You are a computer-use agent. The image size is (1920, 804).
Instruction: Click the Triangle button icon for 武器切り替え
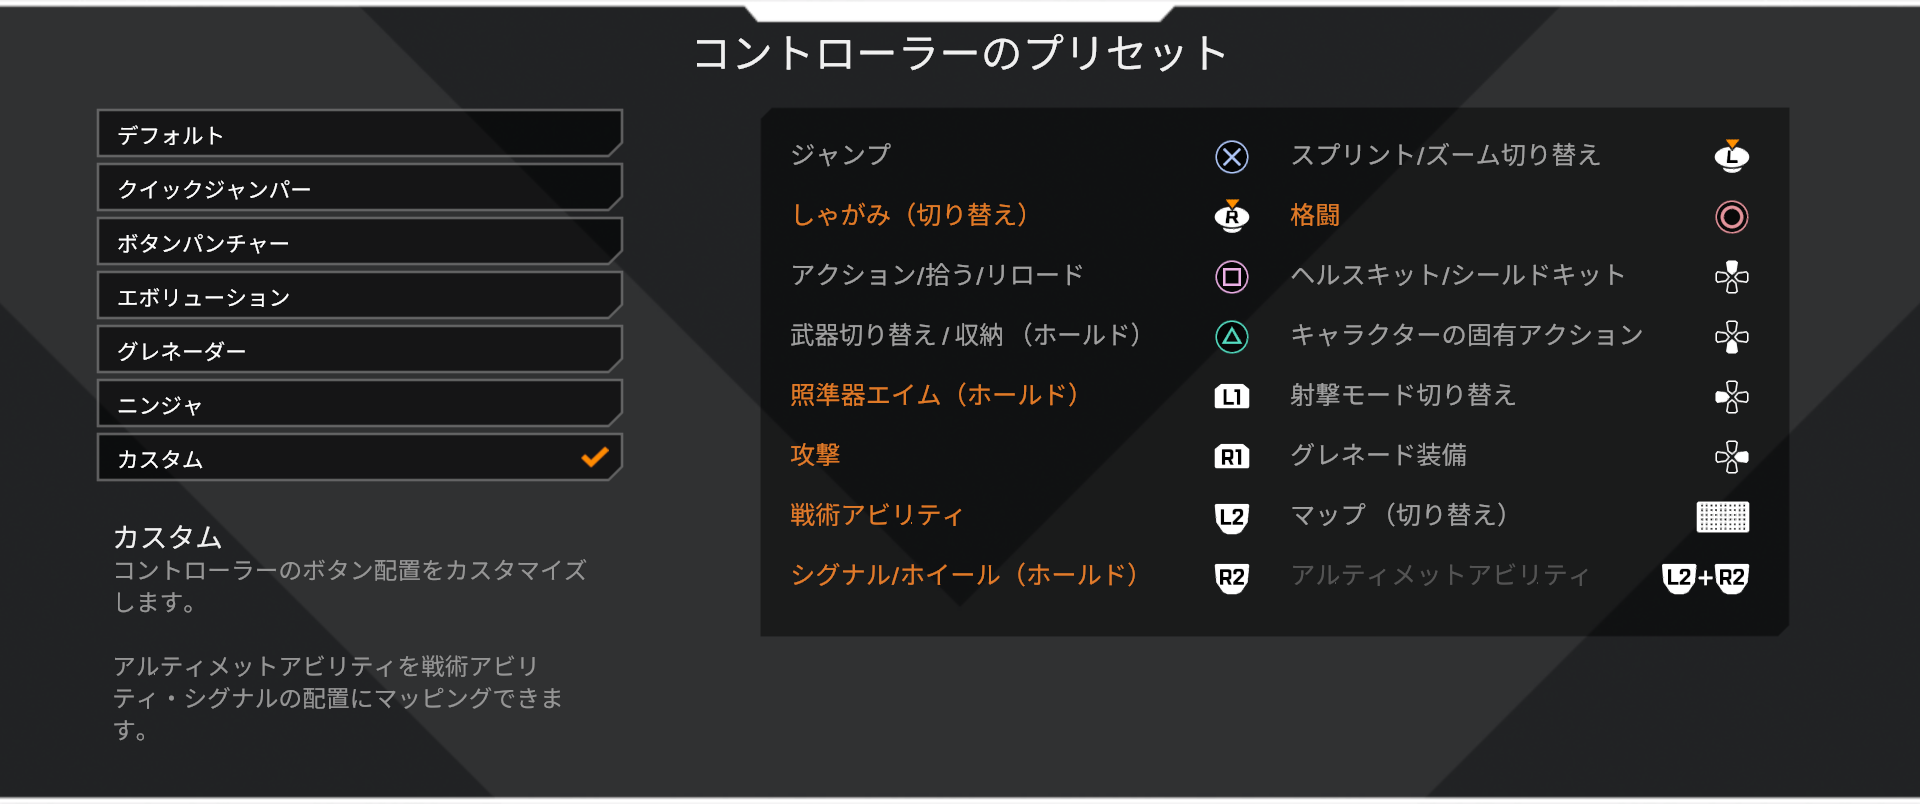click(1231, 337)
